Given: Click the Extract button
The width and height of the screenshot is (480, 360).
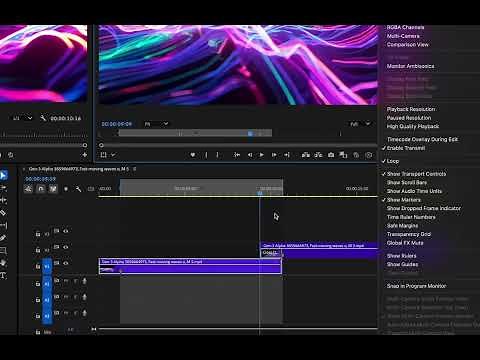Looking at the screenshot, I should click(318, 155).
